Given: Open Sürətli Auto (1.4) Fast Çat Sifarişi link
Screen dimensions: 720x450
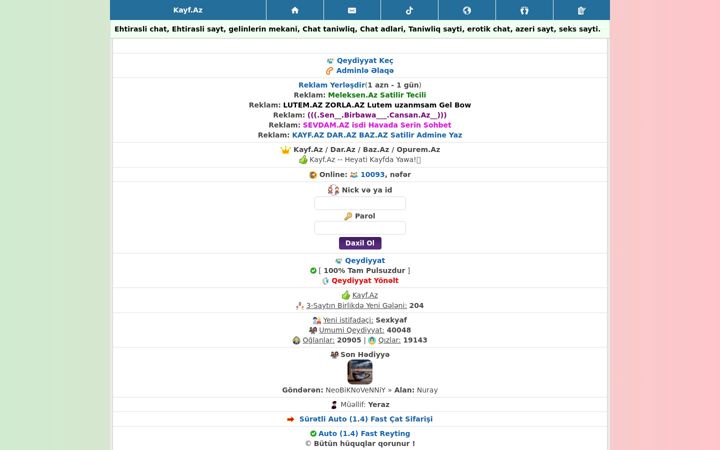Looking at the screenshot, I should point(366,419).
